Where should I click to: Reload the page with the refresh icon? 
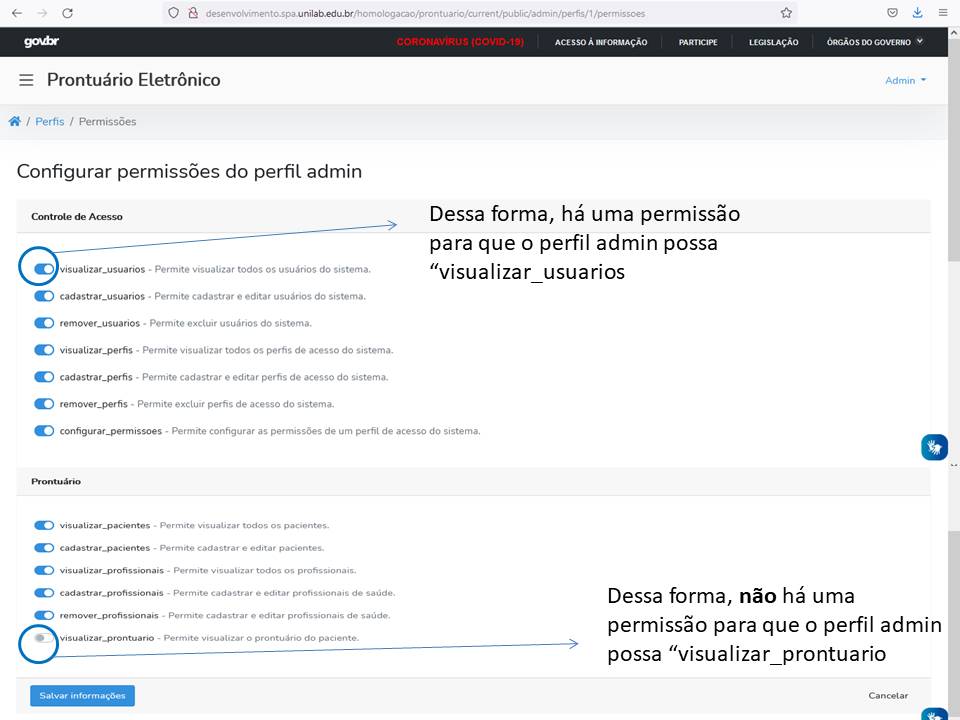pyautogui.click(x=68, y=14)
